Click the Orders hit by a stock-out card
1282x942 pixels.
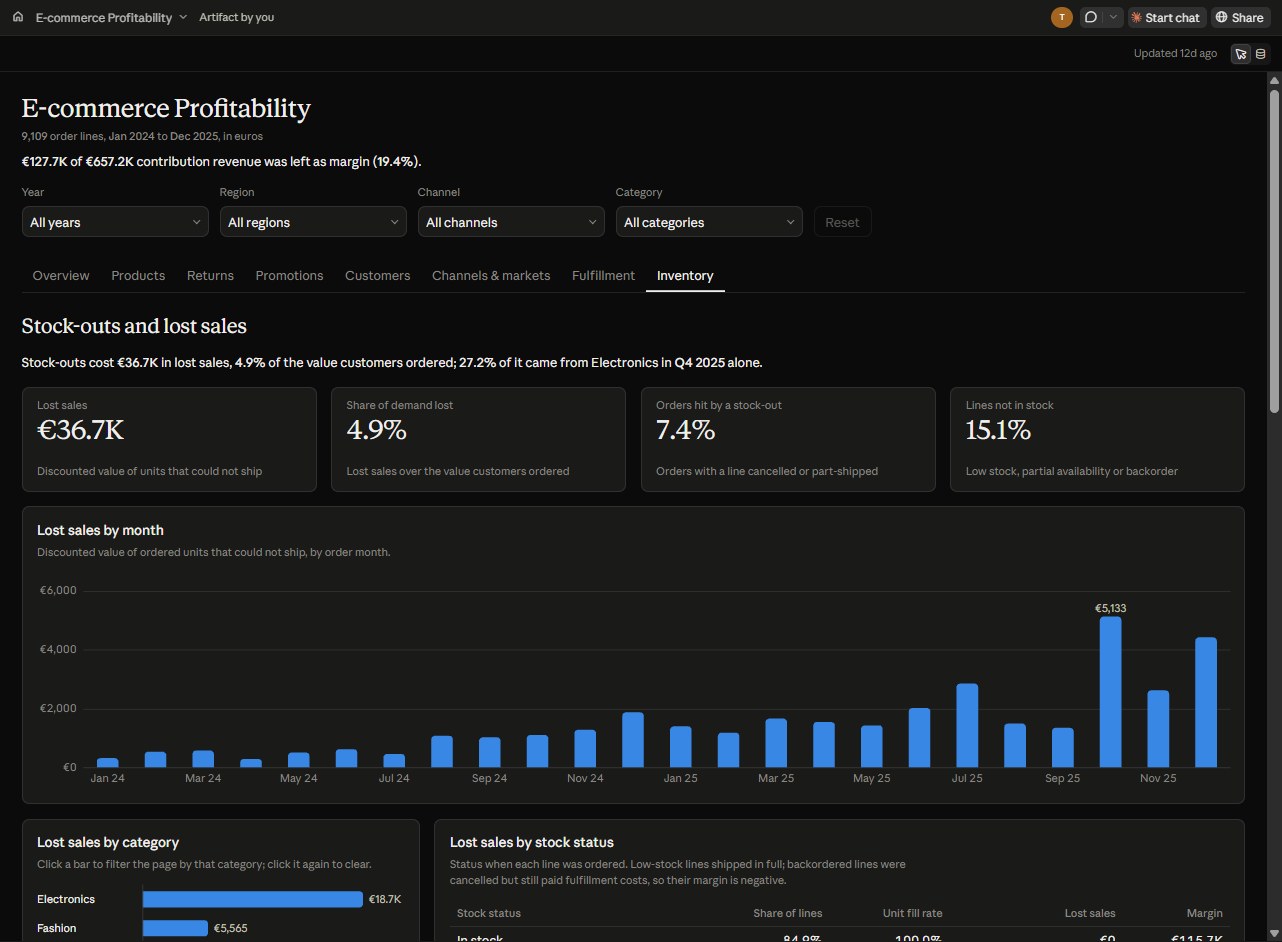click(x=788, y=440)
